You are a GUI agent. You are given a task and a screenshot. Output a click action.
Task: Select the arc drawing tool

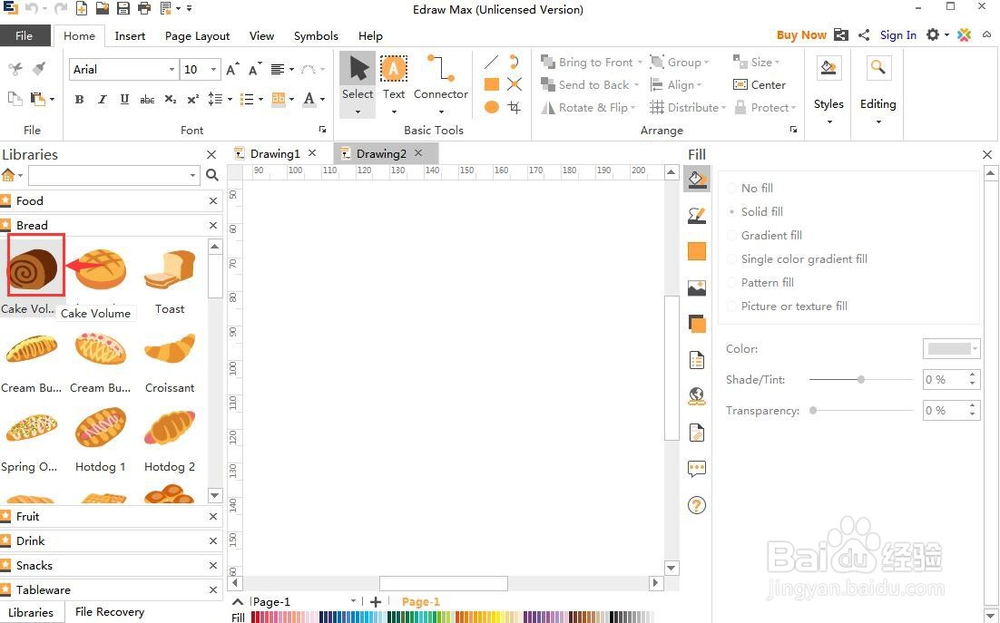pos(514,62)
